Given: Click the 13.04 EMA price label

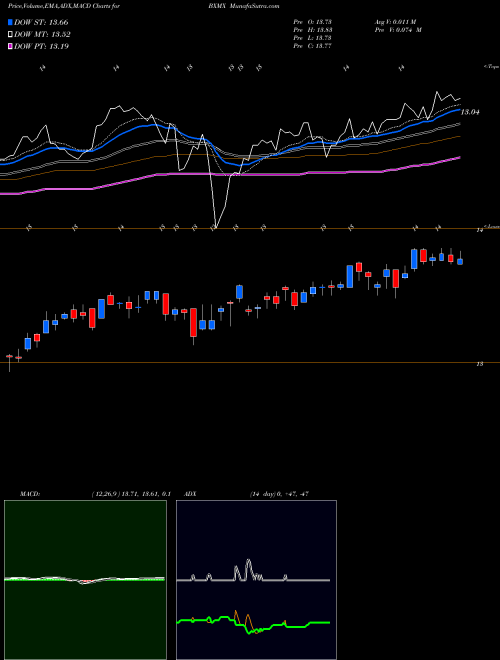Looking at the screenshot, I should (x=470, y=112).
